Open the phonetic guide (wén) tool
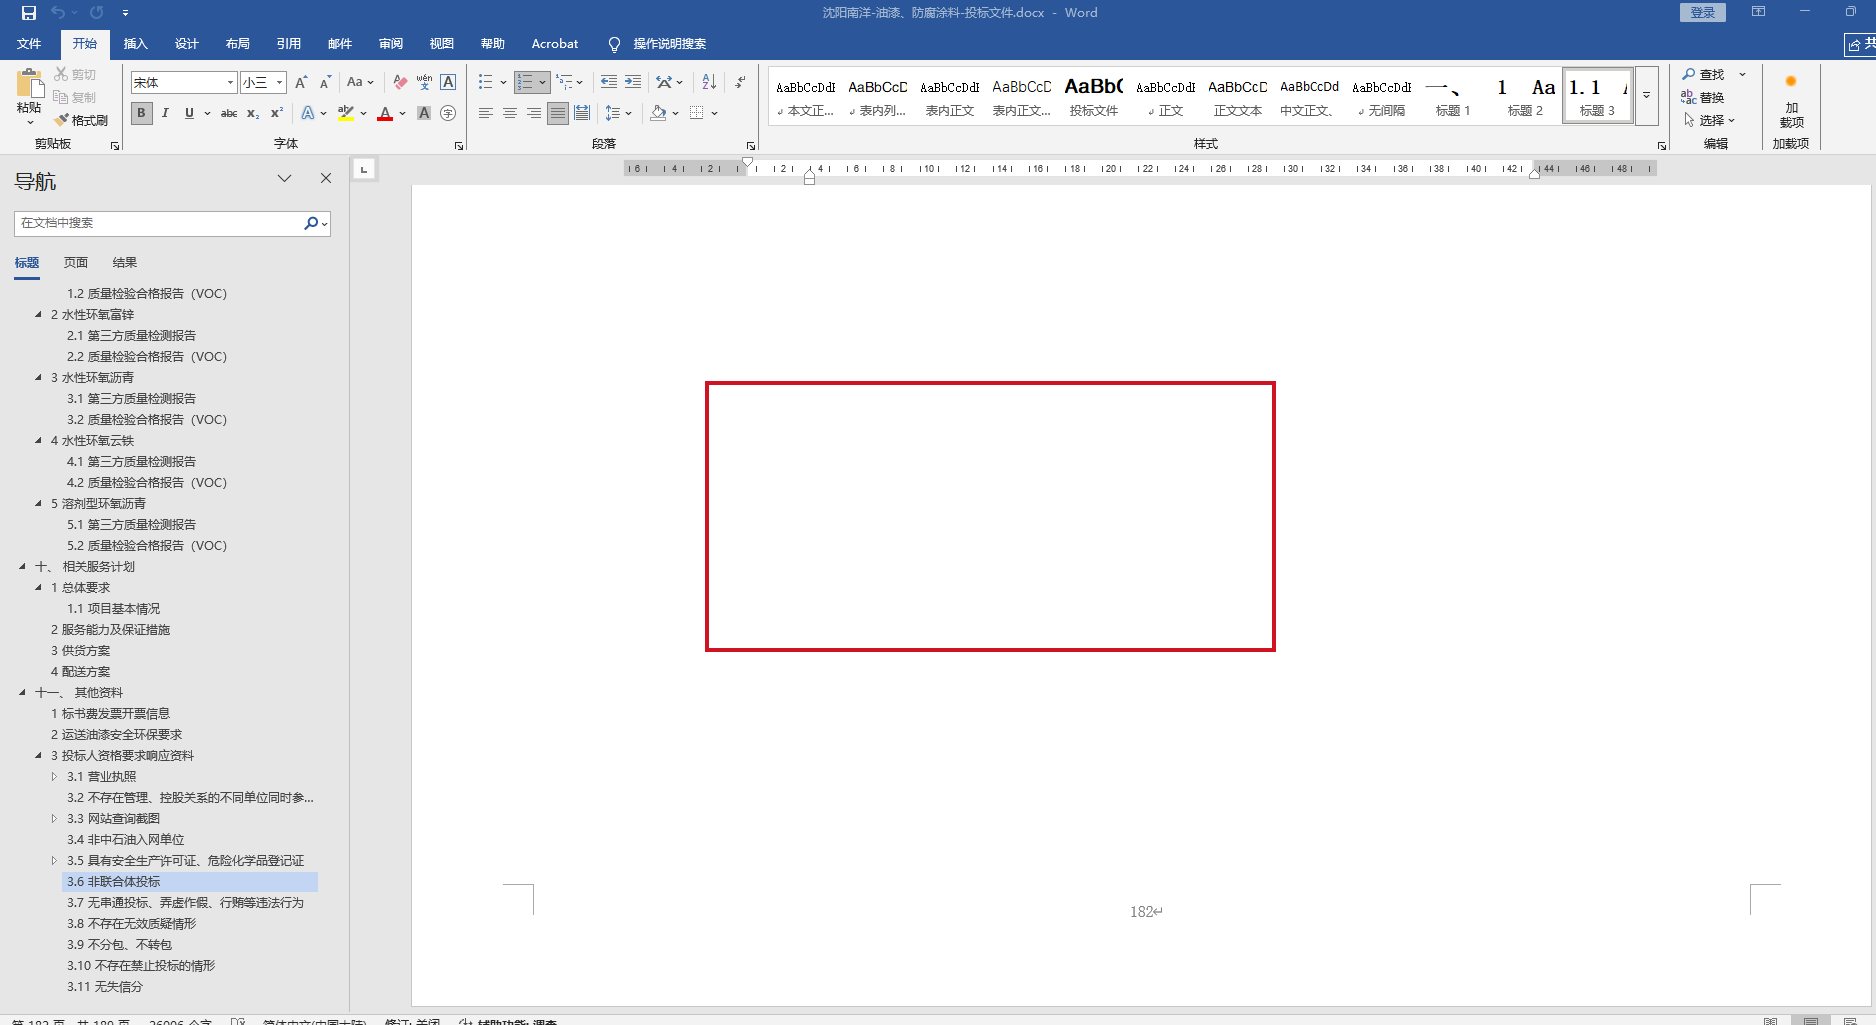The width and height of the screenshot is (1876, 1025). (424, 82)
